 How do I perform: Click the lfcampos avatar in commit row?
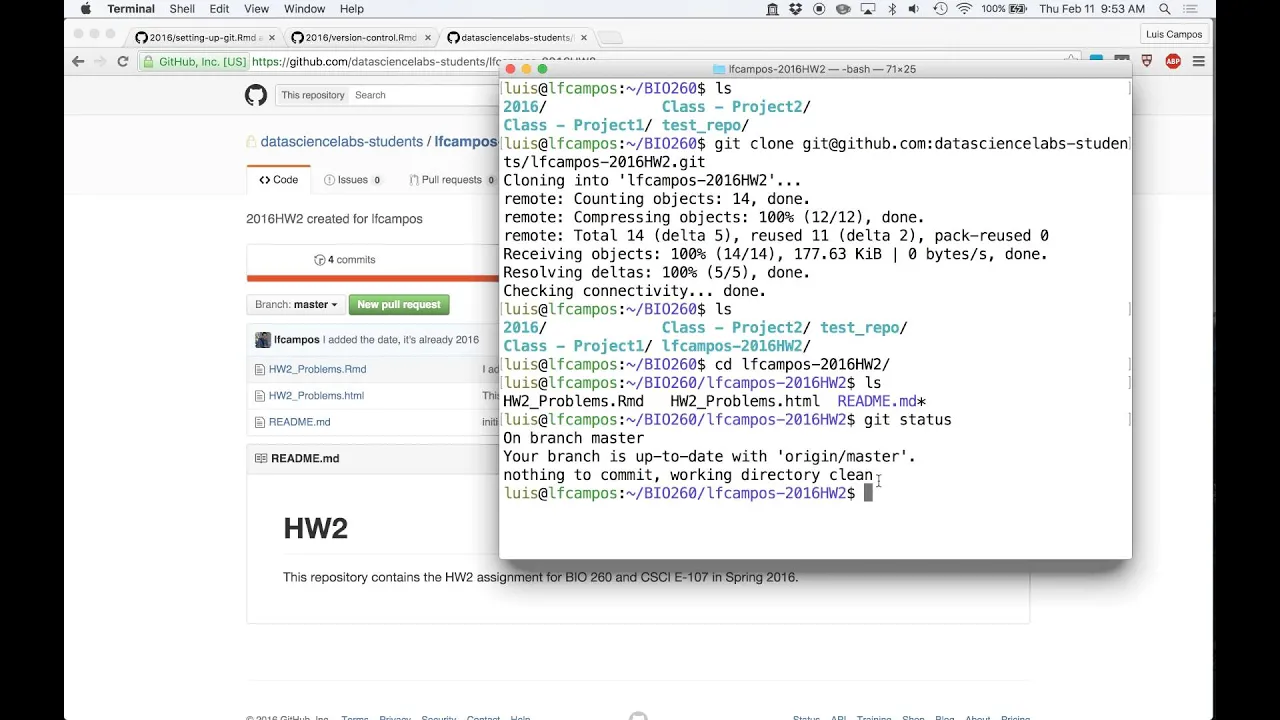262,340
